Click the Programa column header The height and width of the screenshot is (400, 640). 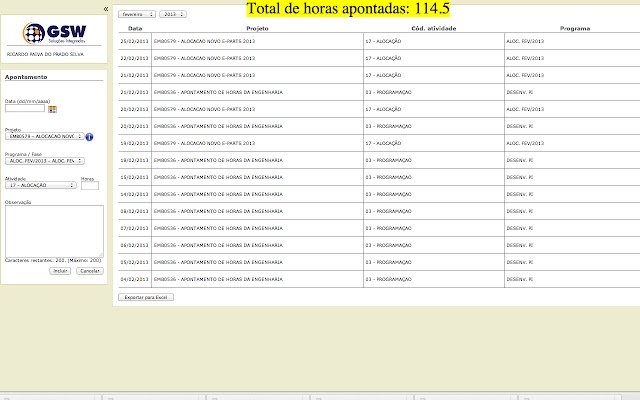pyautogui.click(x=575, y=29)
